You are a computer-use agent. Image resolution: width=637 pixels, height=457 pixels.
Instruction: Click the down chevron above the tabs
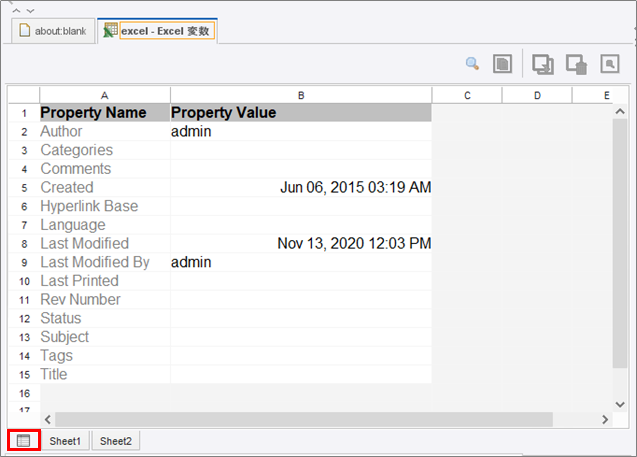30,11
